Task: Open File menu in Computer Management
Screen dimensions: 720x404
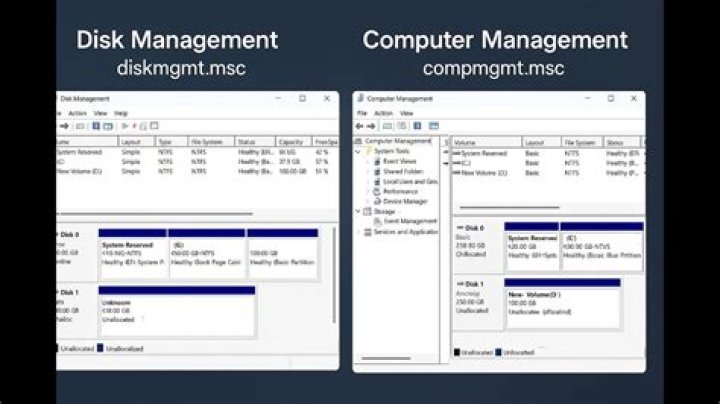Action: click(362, 113)
